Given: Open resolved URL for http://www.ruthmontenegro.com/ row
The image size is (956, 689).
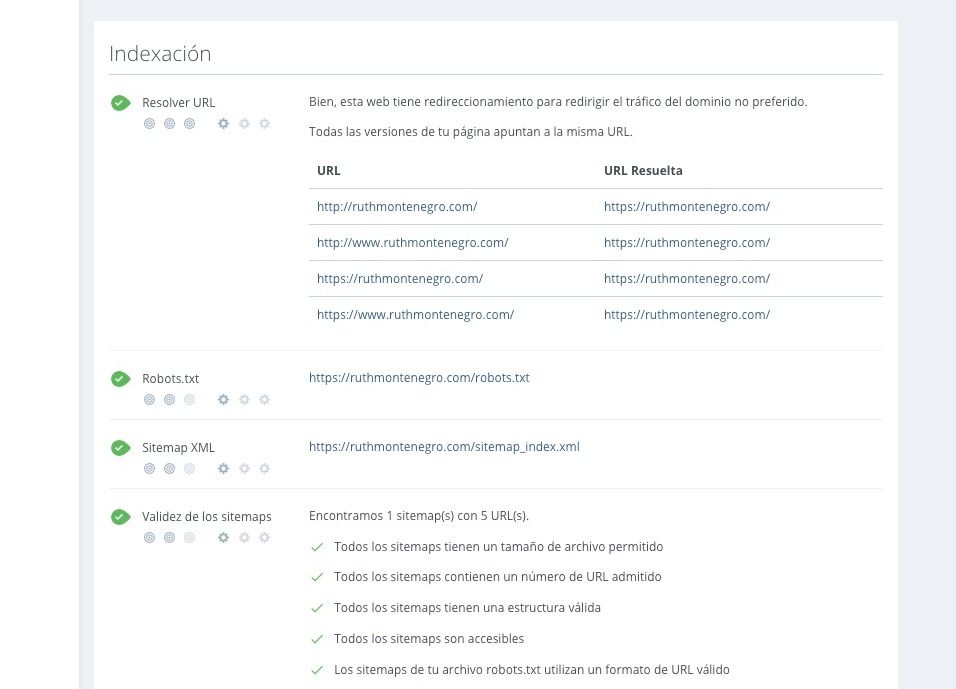Looking at the screenshot, I should pos(687,243).
